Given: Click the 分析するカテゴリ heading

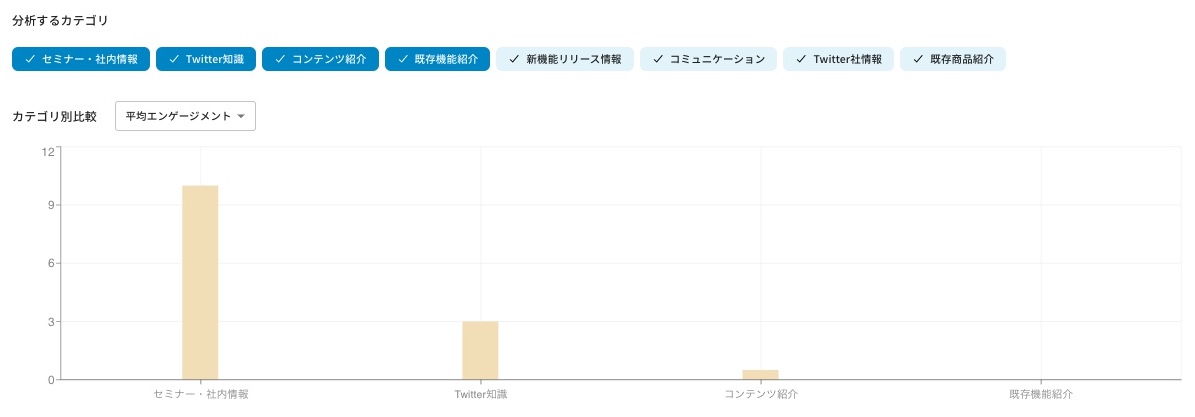Looking at the screenshot, I should pyautogui.click(x=60, y=20).
